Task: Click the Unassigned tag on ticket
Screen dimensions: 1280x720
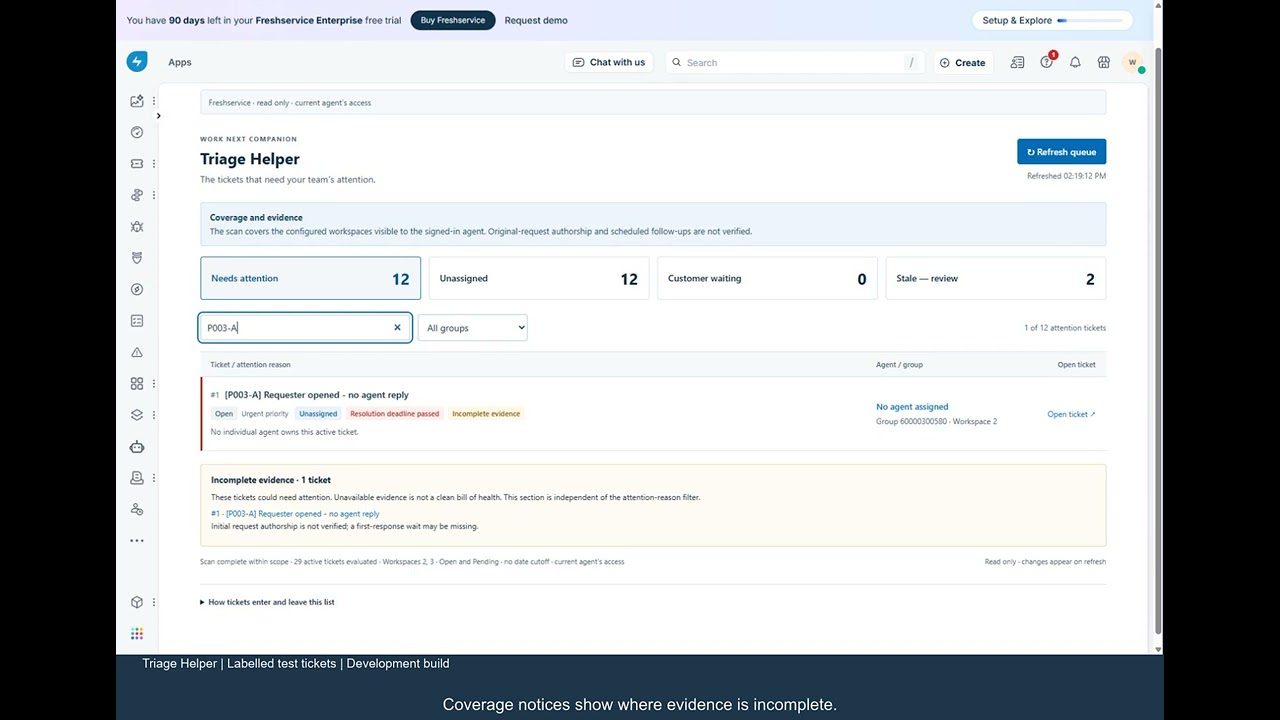Action: [318, 414]
